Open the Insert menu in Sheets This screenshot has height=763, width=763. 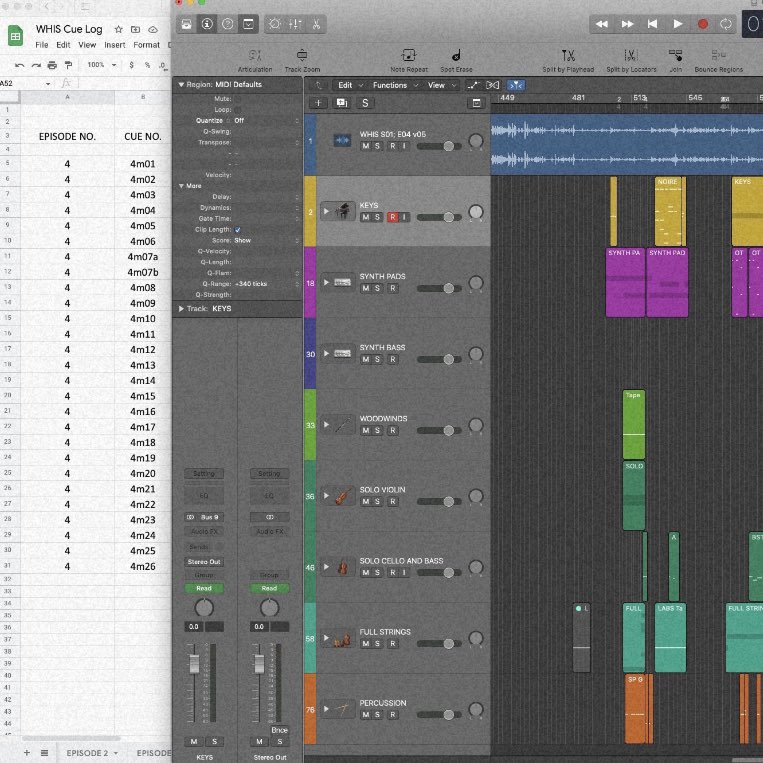(114, 45)
